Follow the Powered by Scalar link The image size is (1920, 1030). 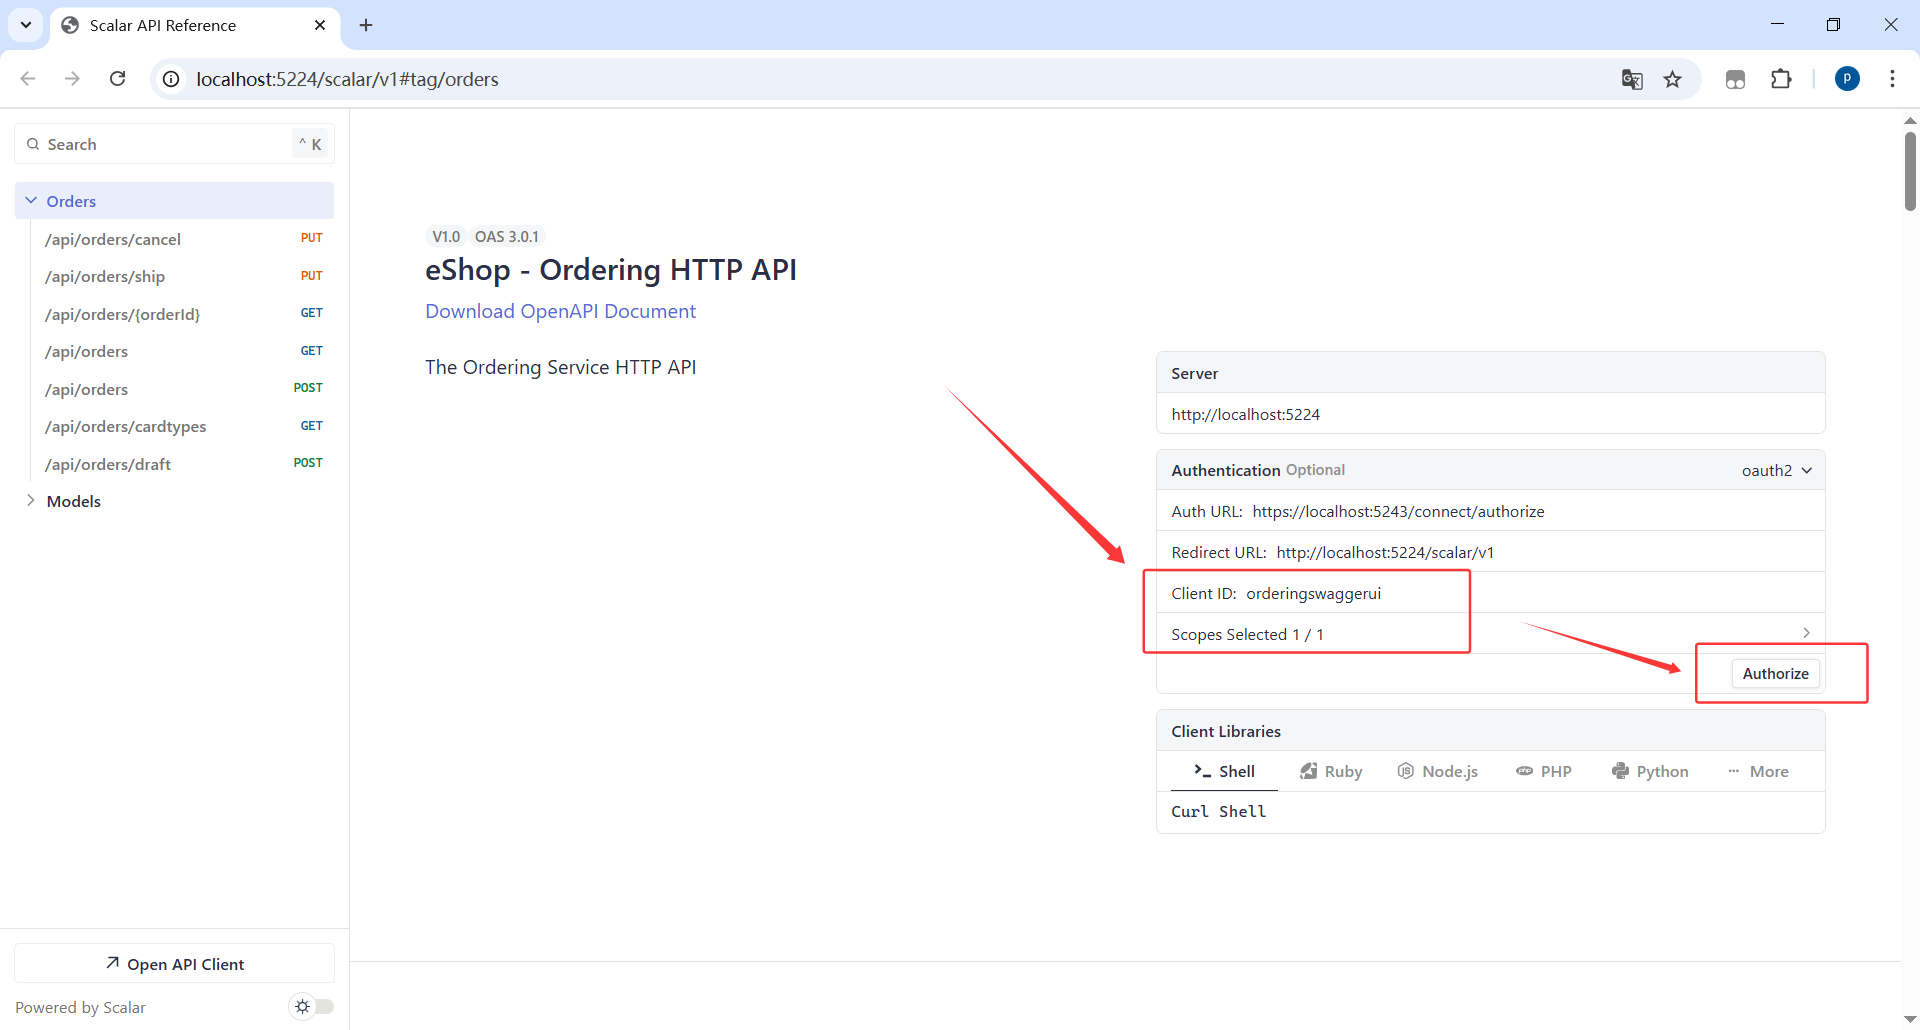pos(80,1008)
